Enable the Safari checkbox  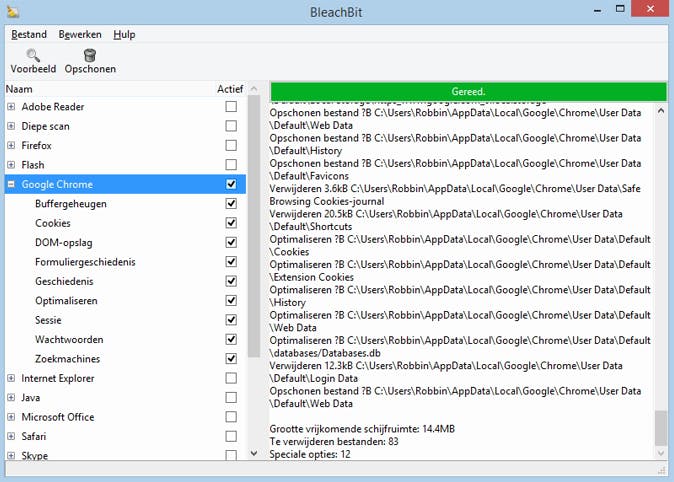pos(231,436)
